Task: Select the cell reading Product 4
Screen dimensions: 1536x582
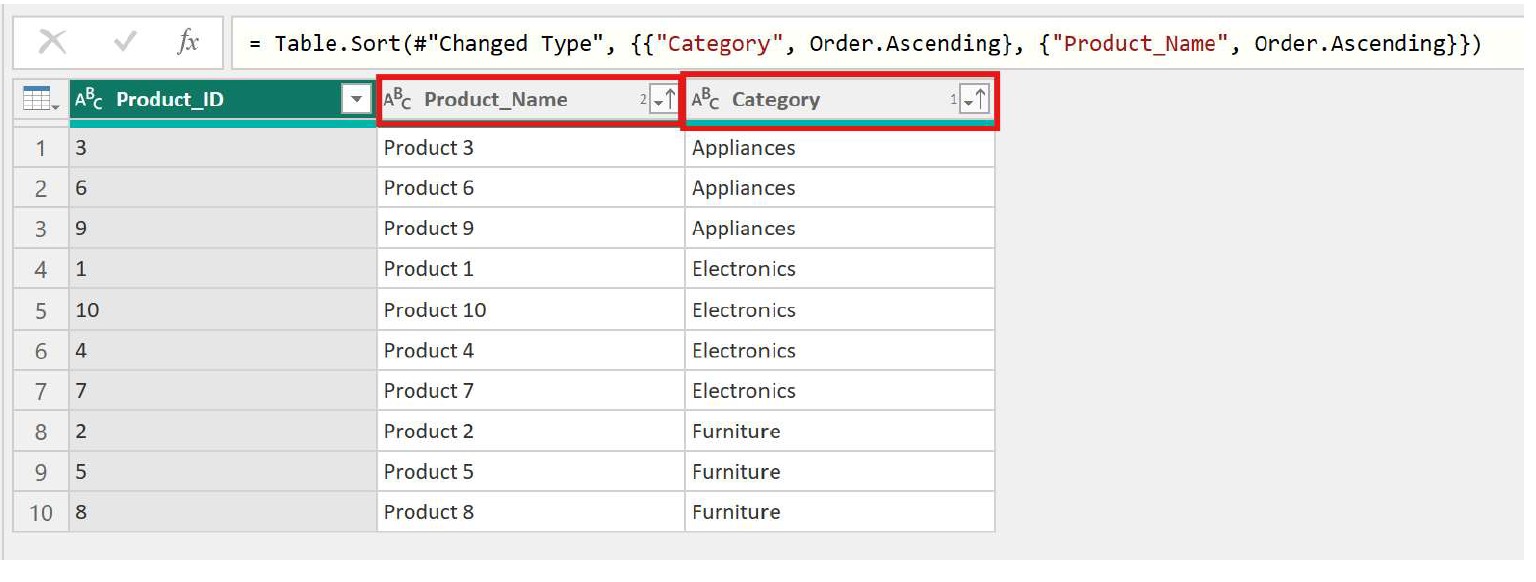Action: click(531, 350)
